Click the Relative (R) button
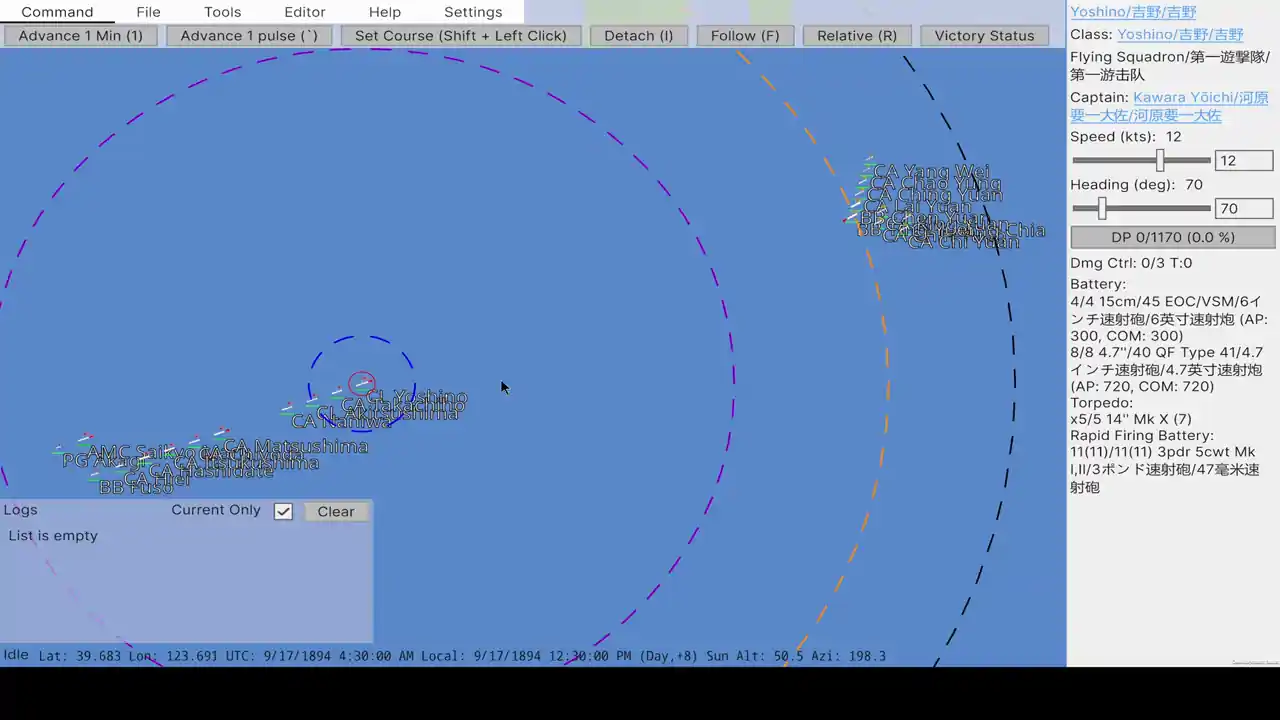 point(857,36)
